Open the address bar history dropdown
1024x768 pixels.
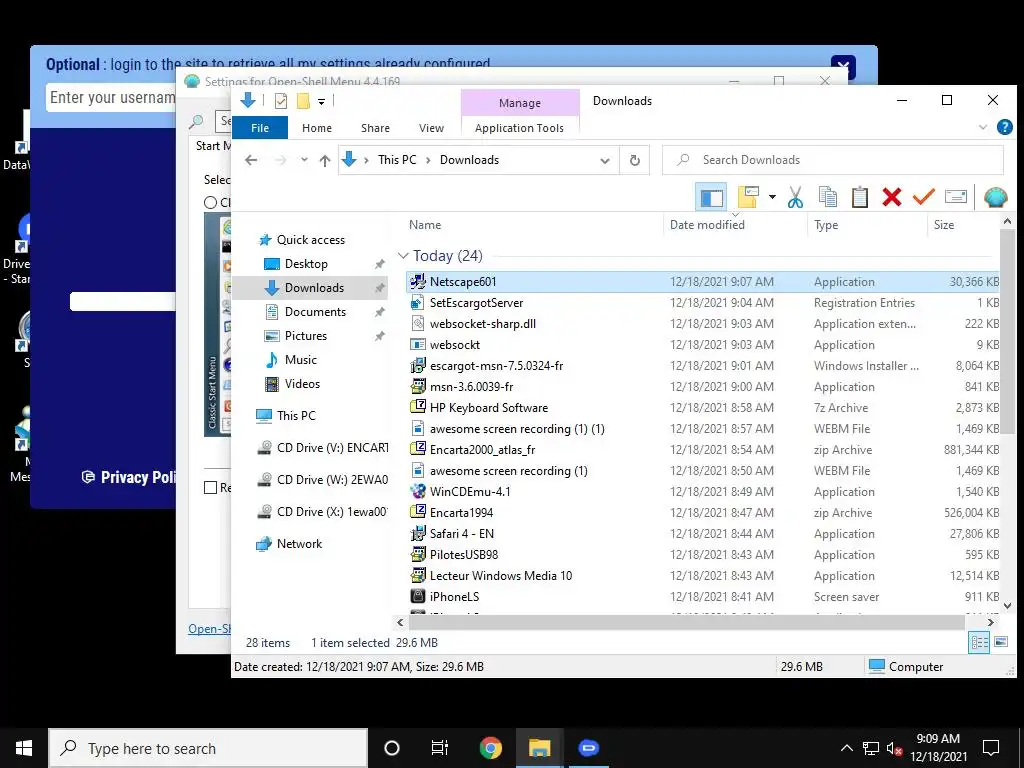pyautogui.click(x=605, y=160)
